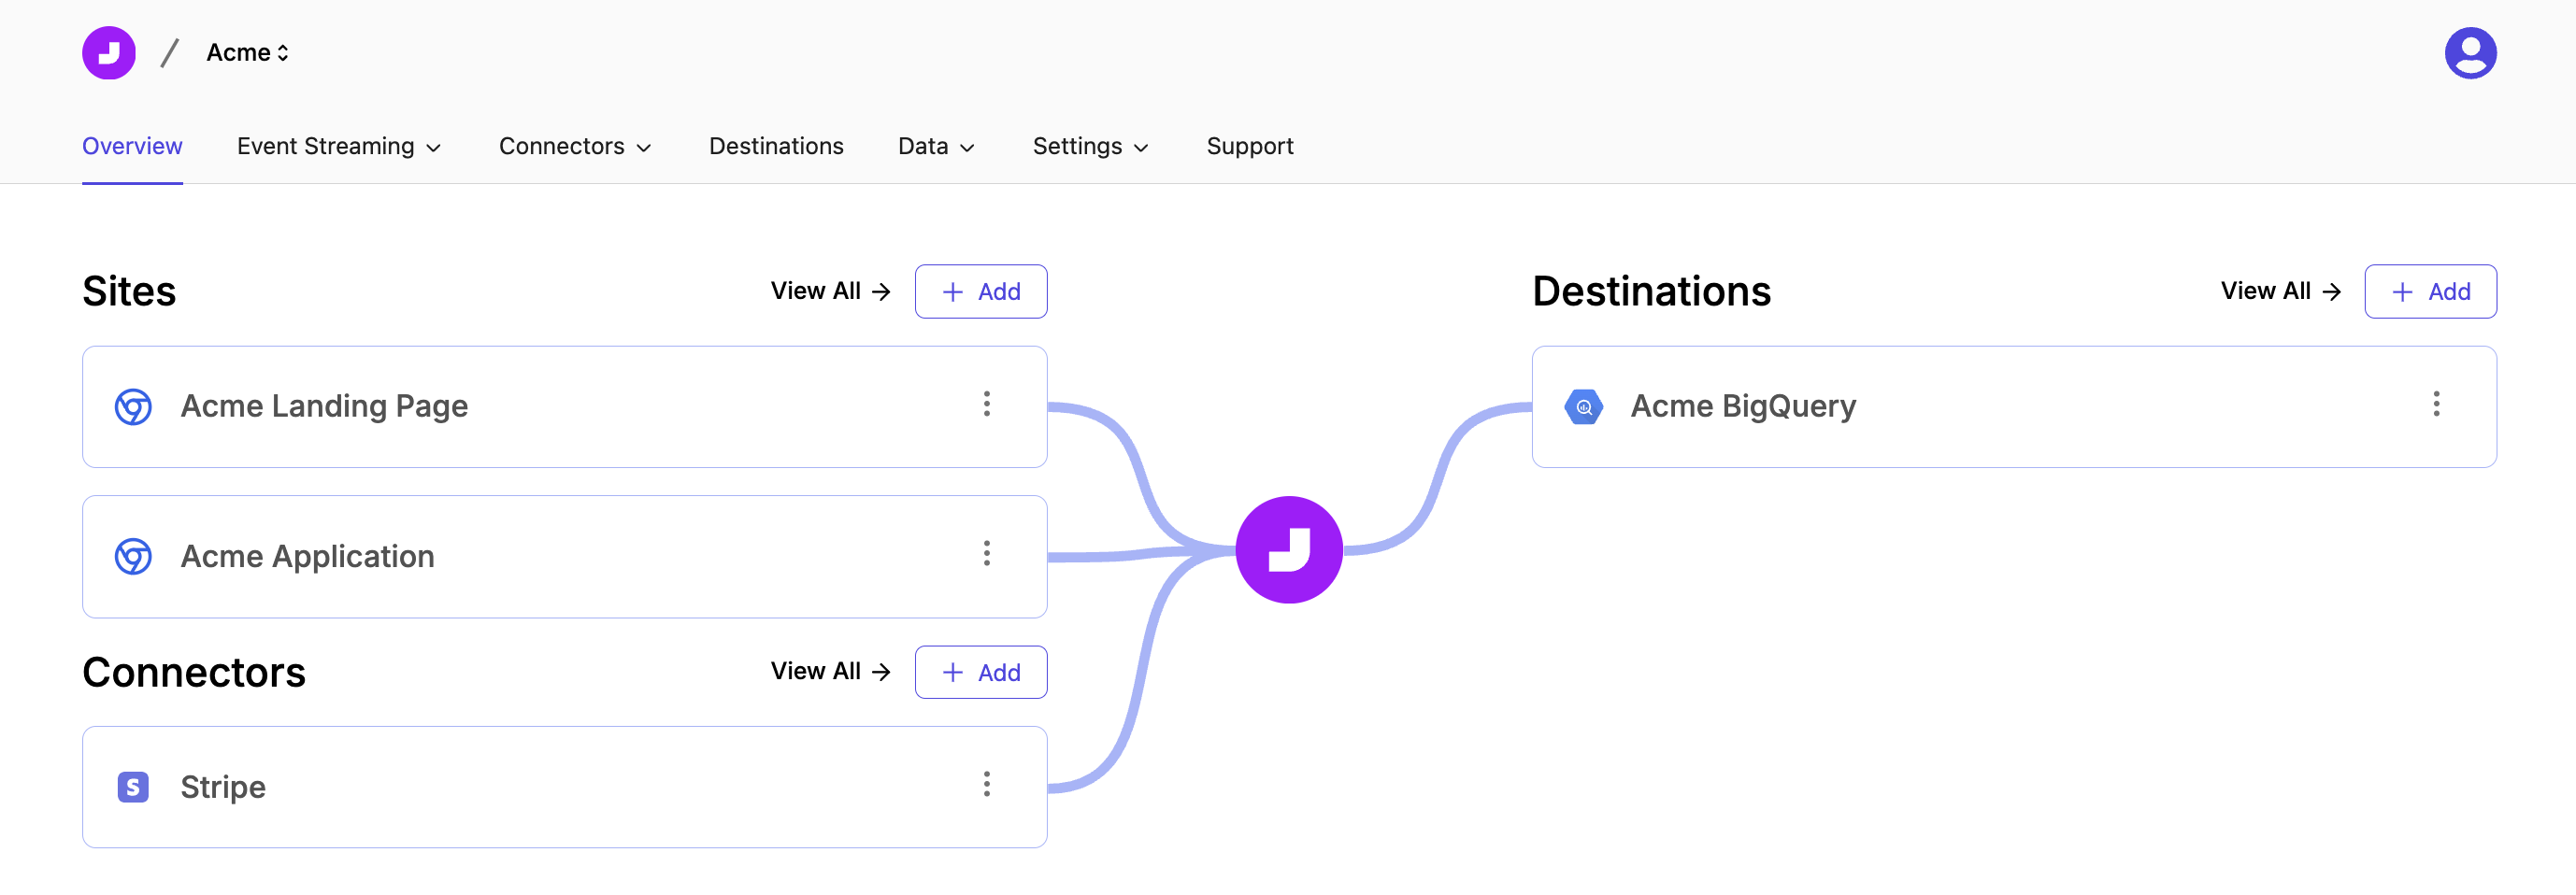Screen dimensions: 2576x895
Task: Add a new Destination
Action: coord(2430,292)
